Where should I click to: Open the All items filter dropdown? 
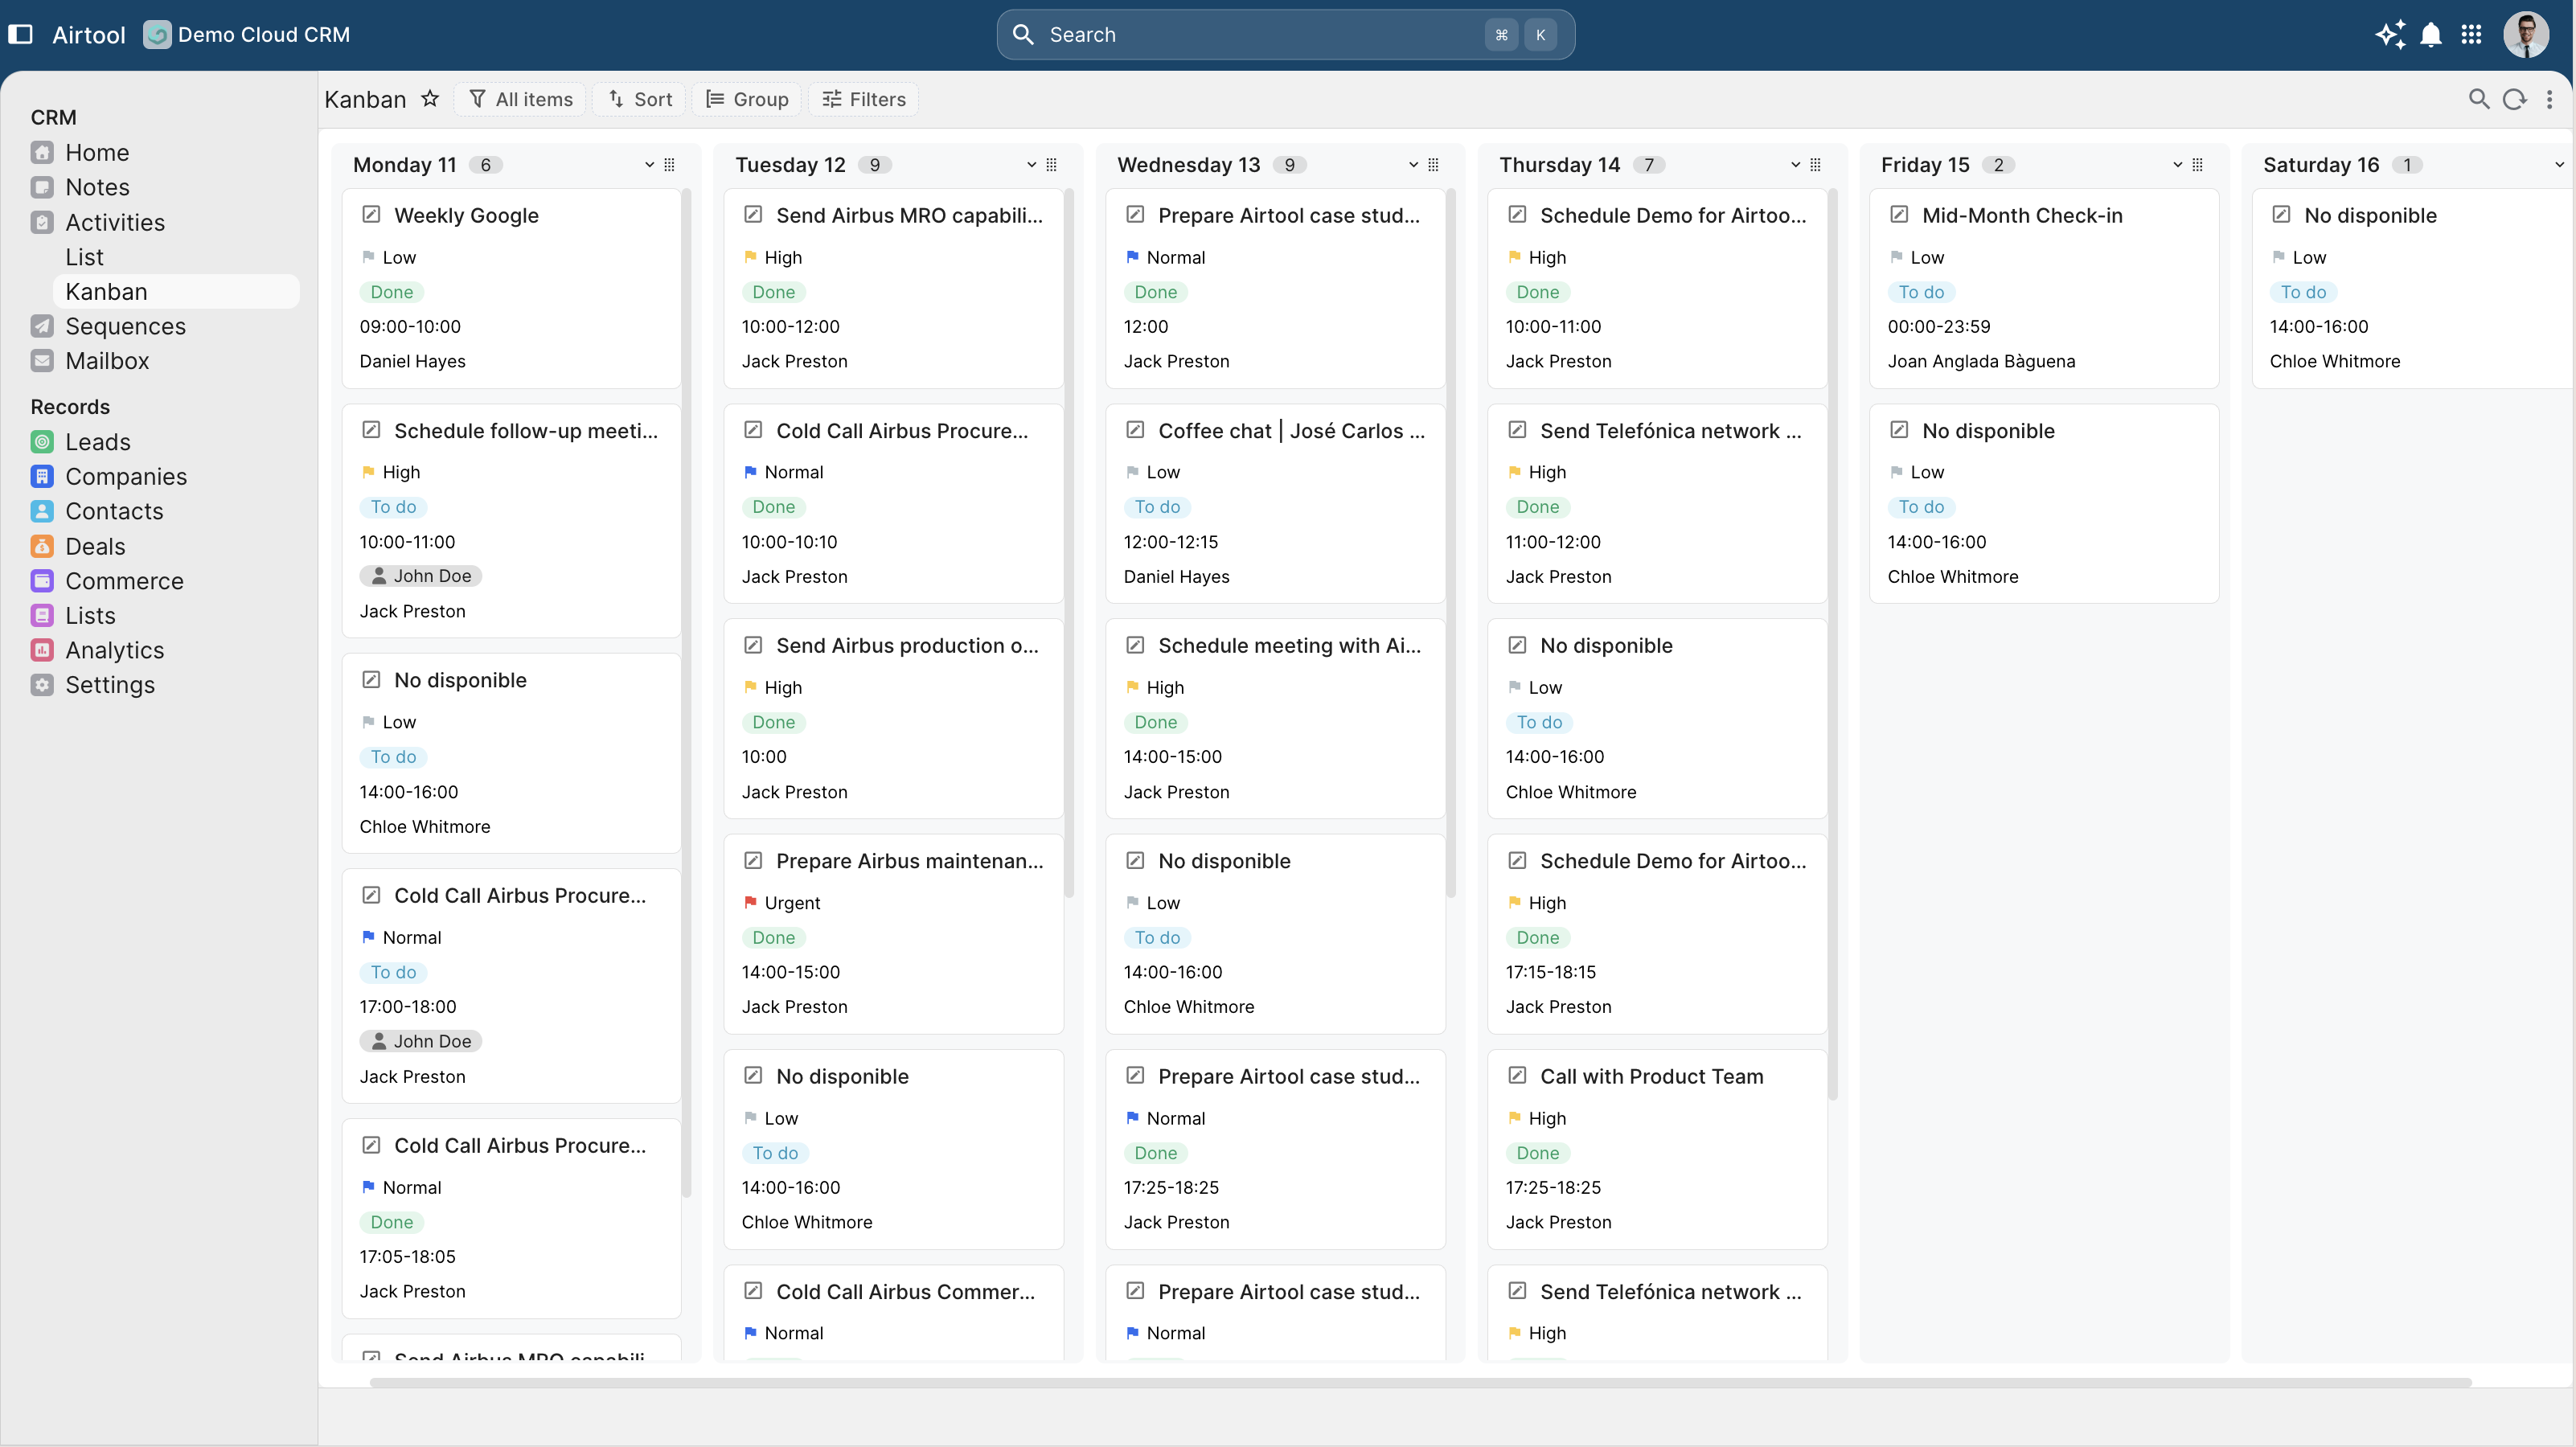click(520, 99)
